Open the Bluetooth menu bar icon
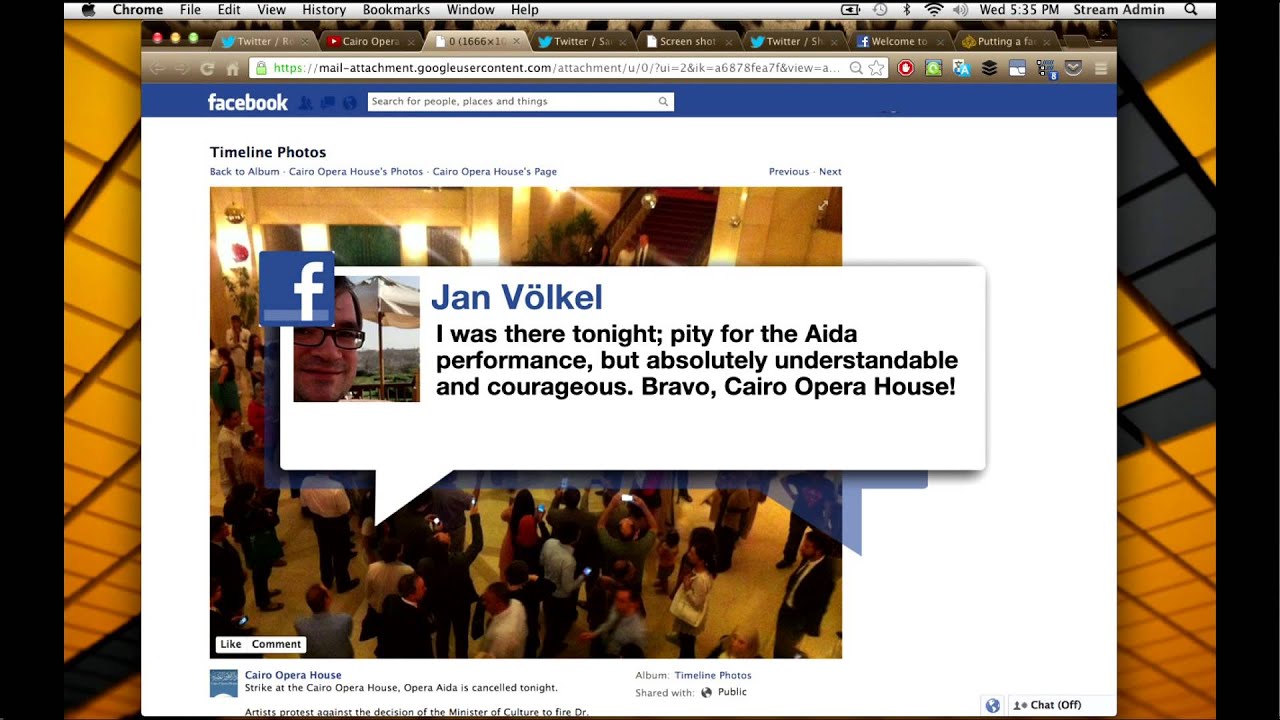The image size is (1280, 720). [x=907, y=10]
